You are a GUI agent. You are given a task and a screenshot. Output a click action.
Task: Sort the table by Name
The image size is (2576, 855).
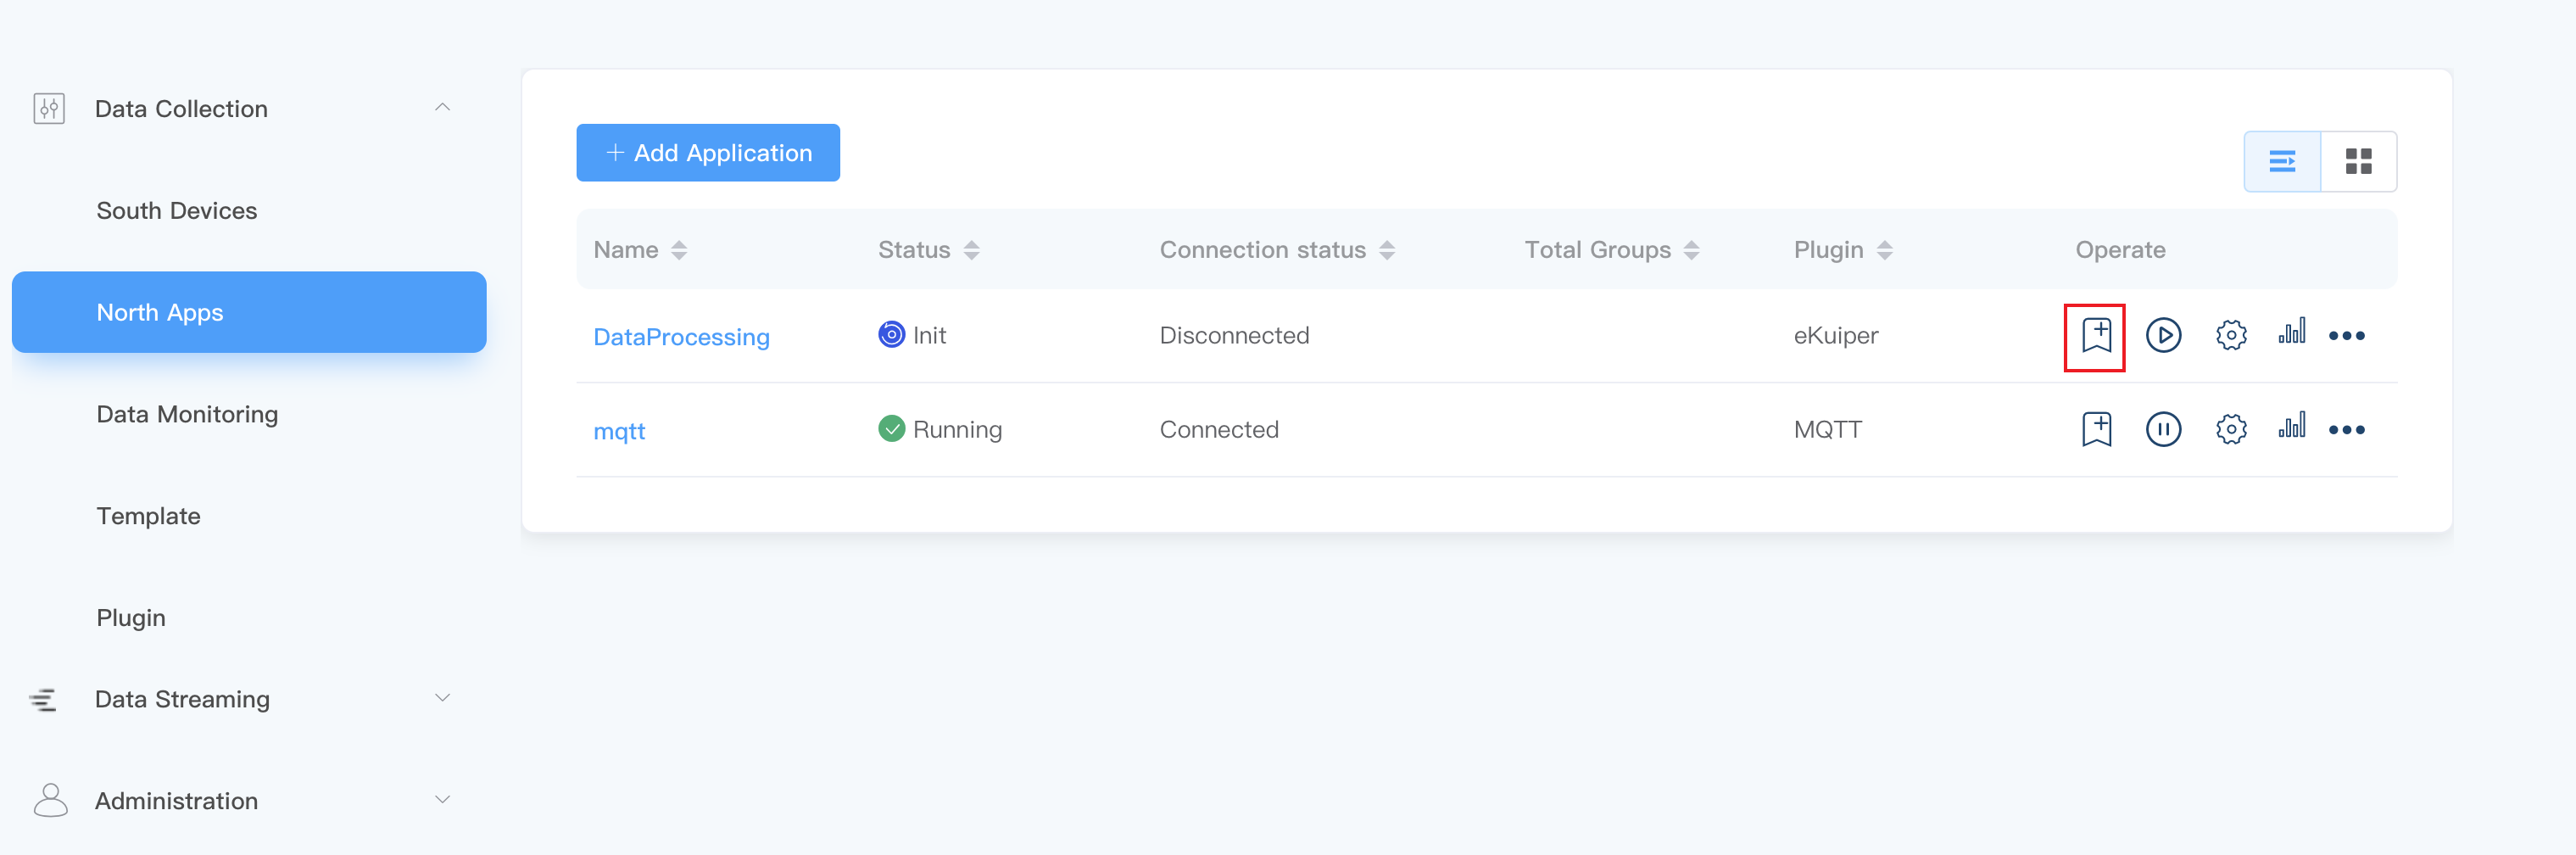tap(680, 249)
